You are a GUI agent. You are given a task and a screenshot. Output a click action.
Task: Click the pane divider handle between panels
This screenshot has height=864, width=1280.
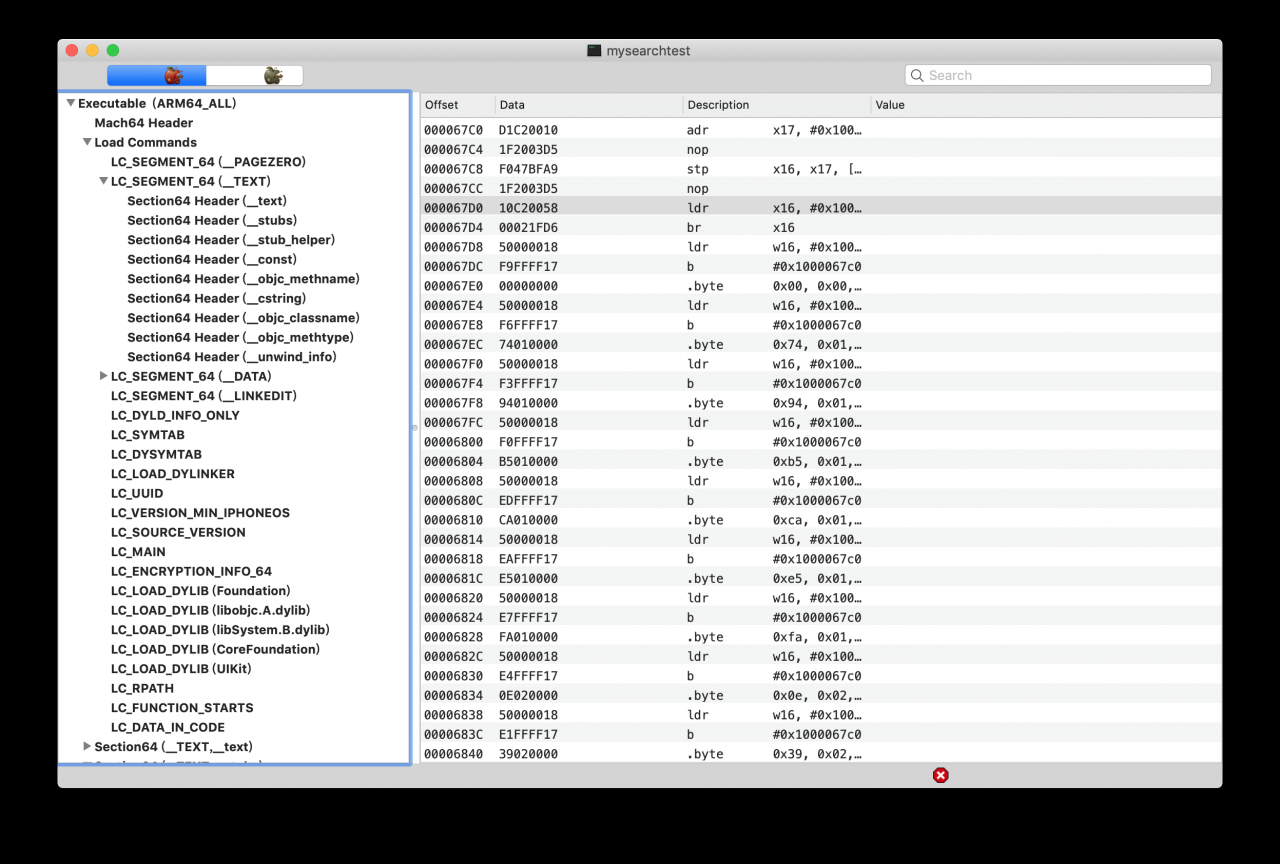[414, 428]
